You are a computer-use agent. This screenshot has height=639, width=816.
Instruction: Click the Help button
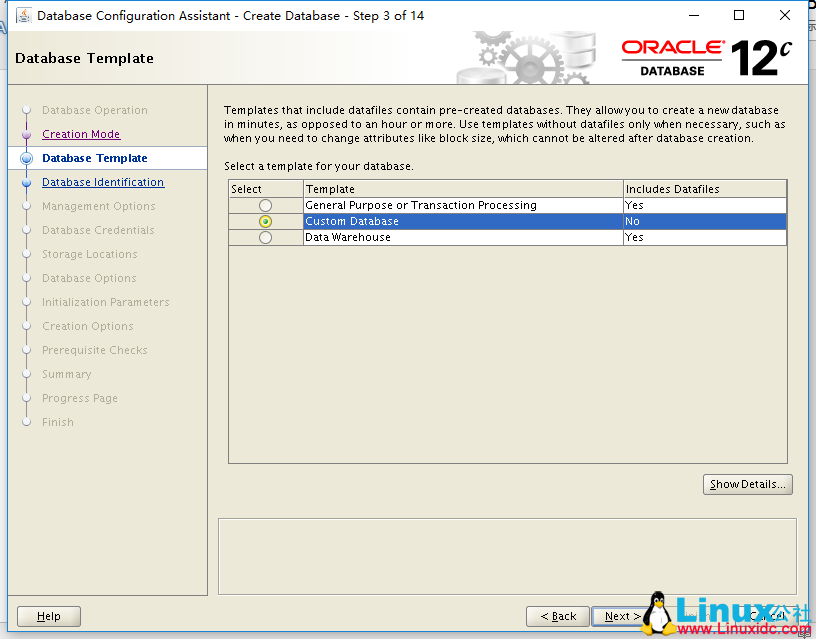(48, 616)
